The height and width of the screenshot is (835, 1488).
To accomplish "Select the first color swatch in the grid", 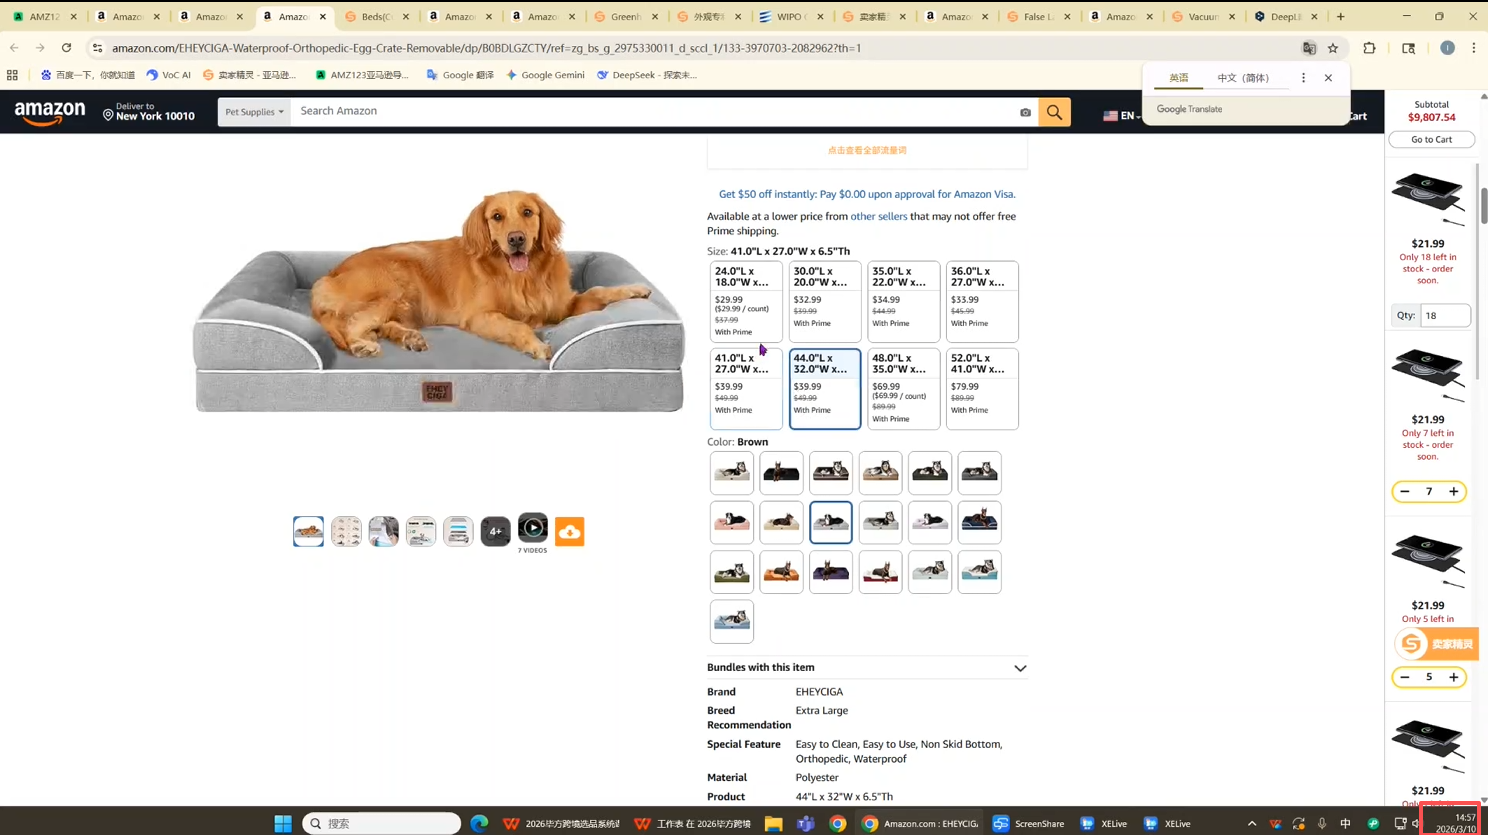I will point(731,473).
